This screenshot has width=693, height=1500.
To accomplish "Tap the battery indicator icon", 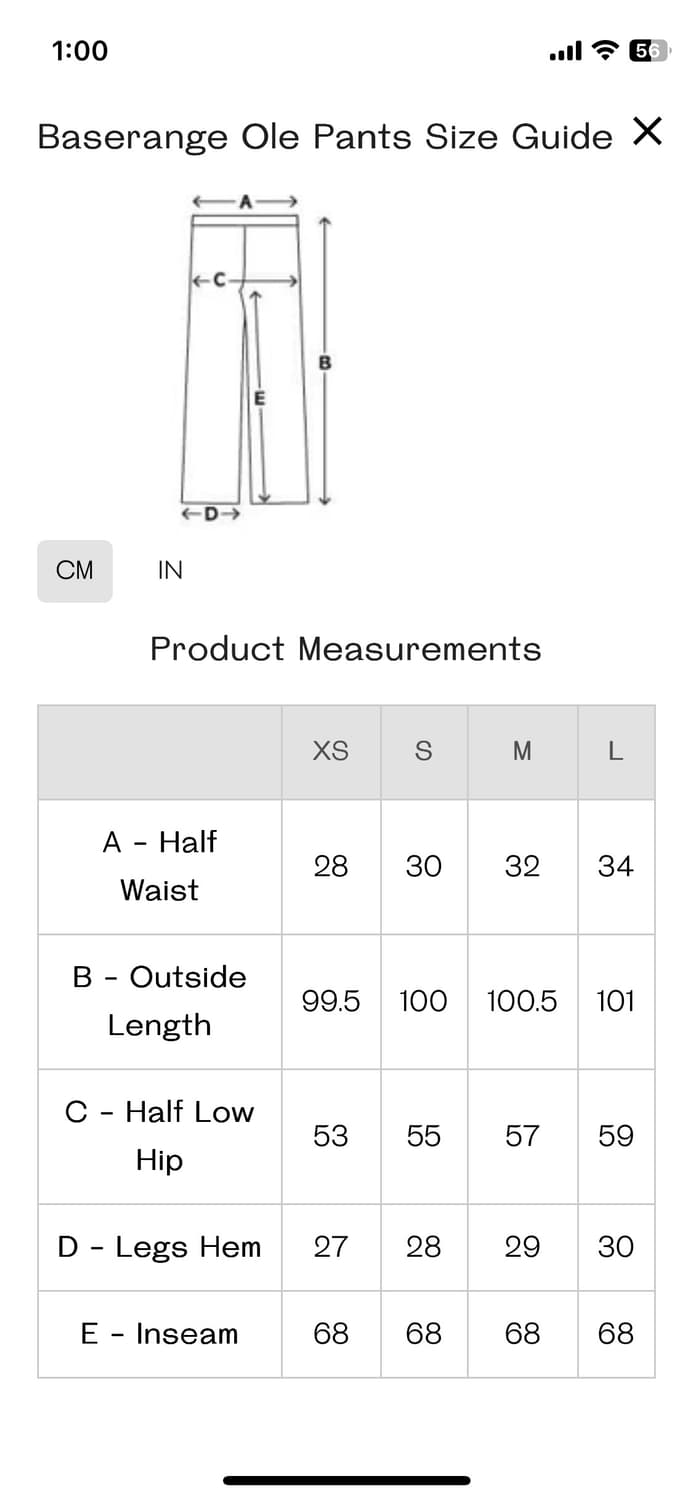I will click(x=648, y=50).
